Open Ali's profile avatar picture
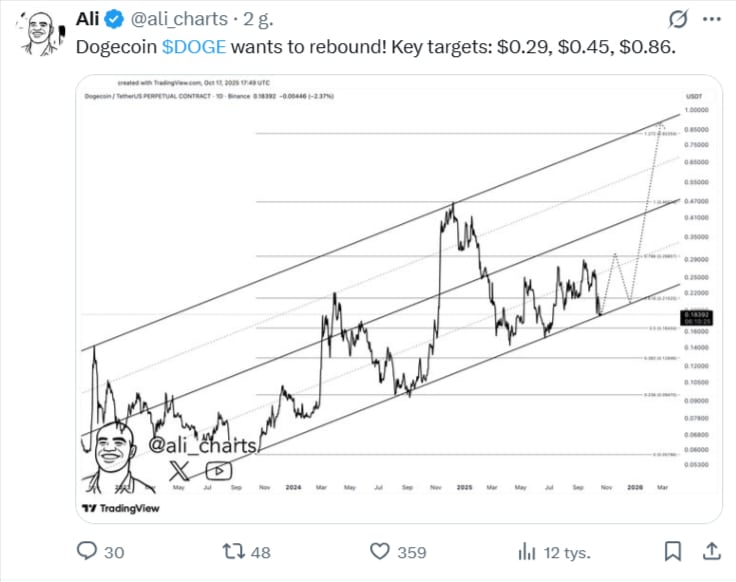This screenshot has height=582, width=736. pyautogui.click(x=38, y=33)
